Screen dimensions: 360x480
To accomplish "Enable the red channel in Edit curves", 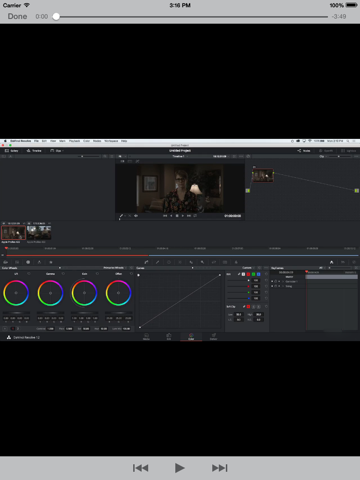I will pyautogui.click(x=248, y=274).
